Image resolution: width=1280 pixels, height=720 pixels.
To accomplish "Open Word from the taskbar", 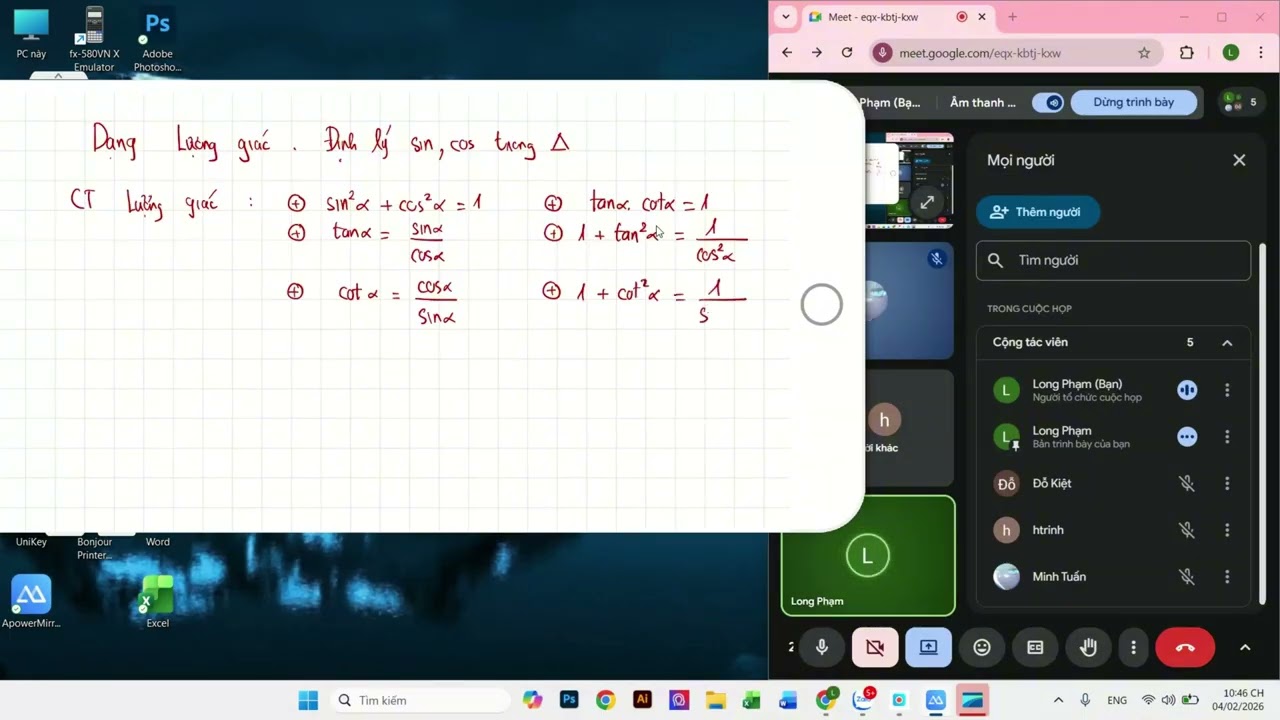I will [788, 700].
